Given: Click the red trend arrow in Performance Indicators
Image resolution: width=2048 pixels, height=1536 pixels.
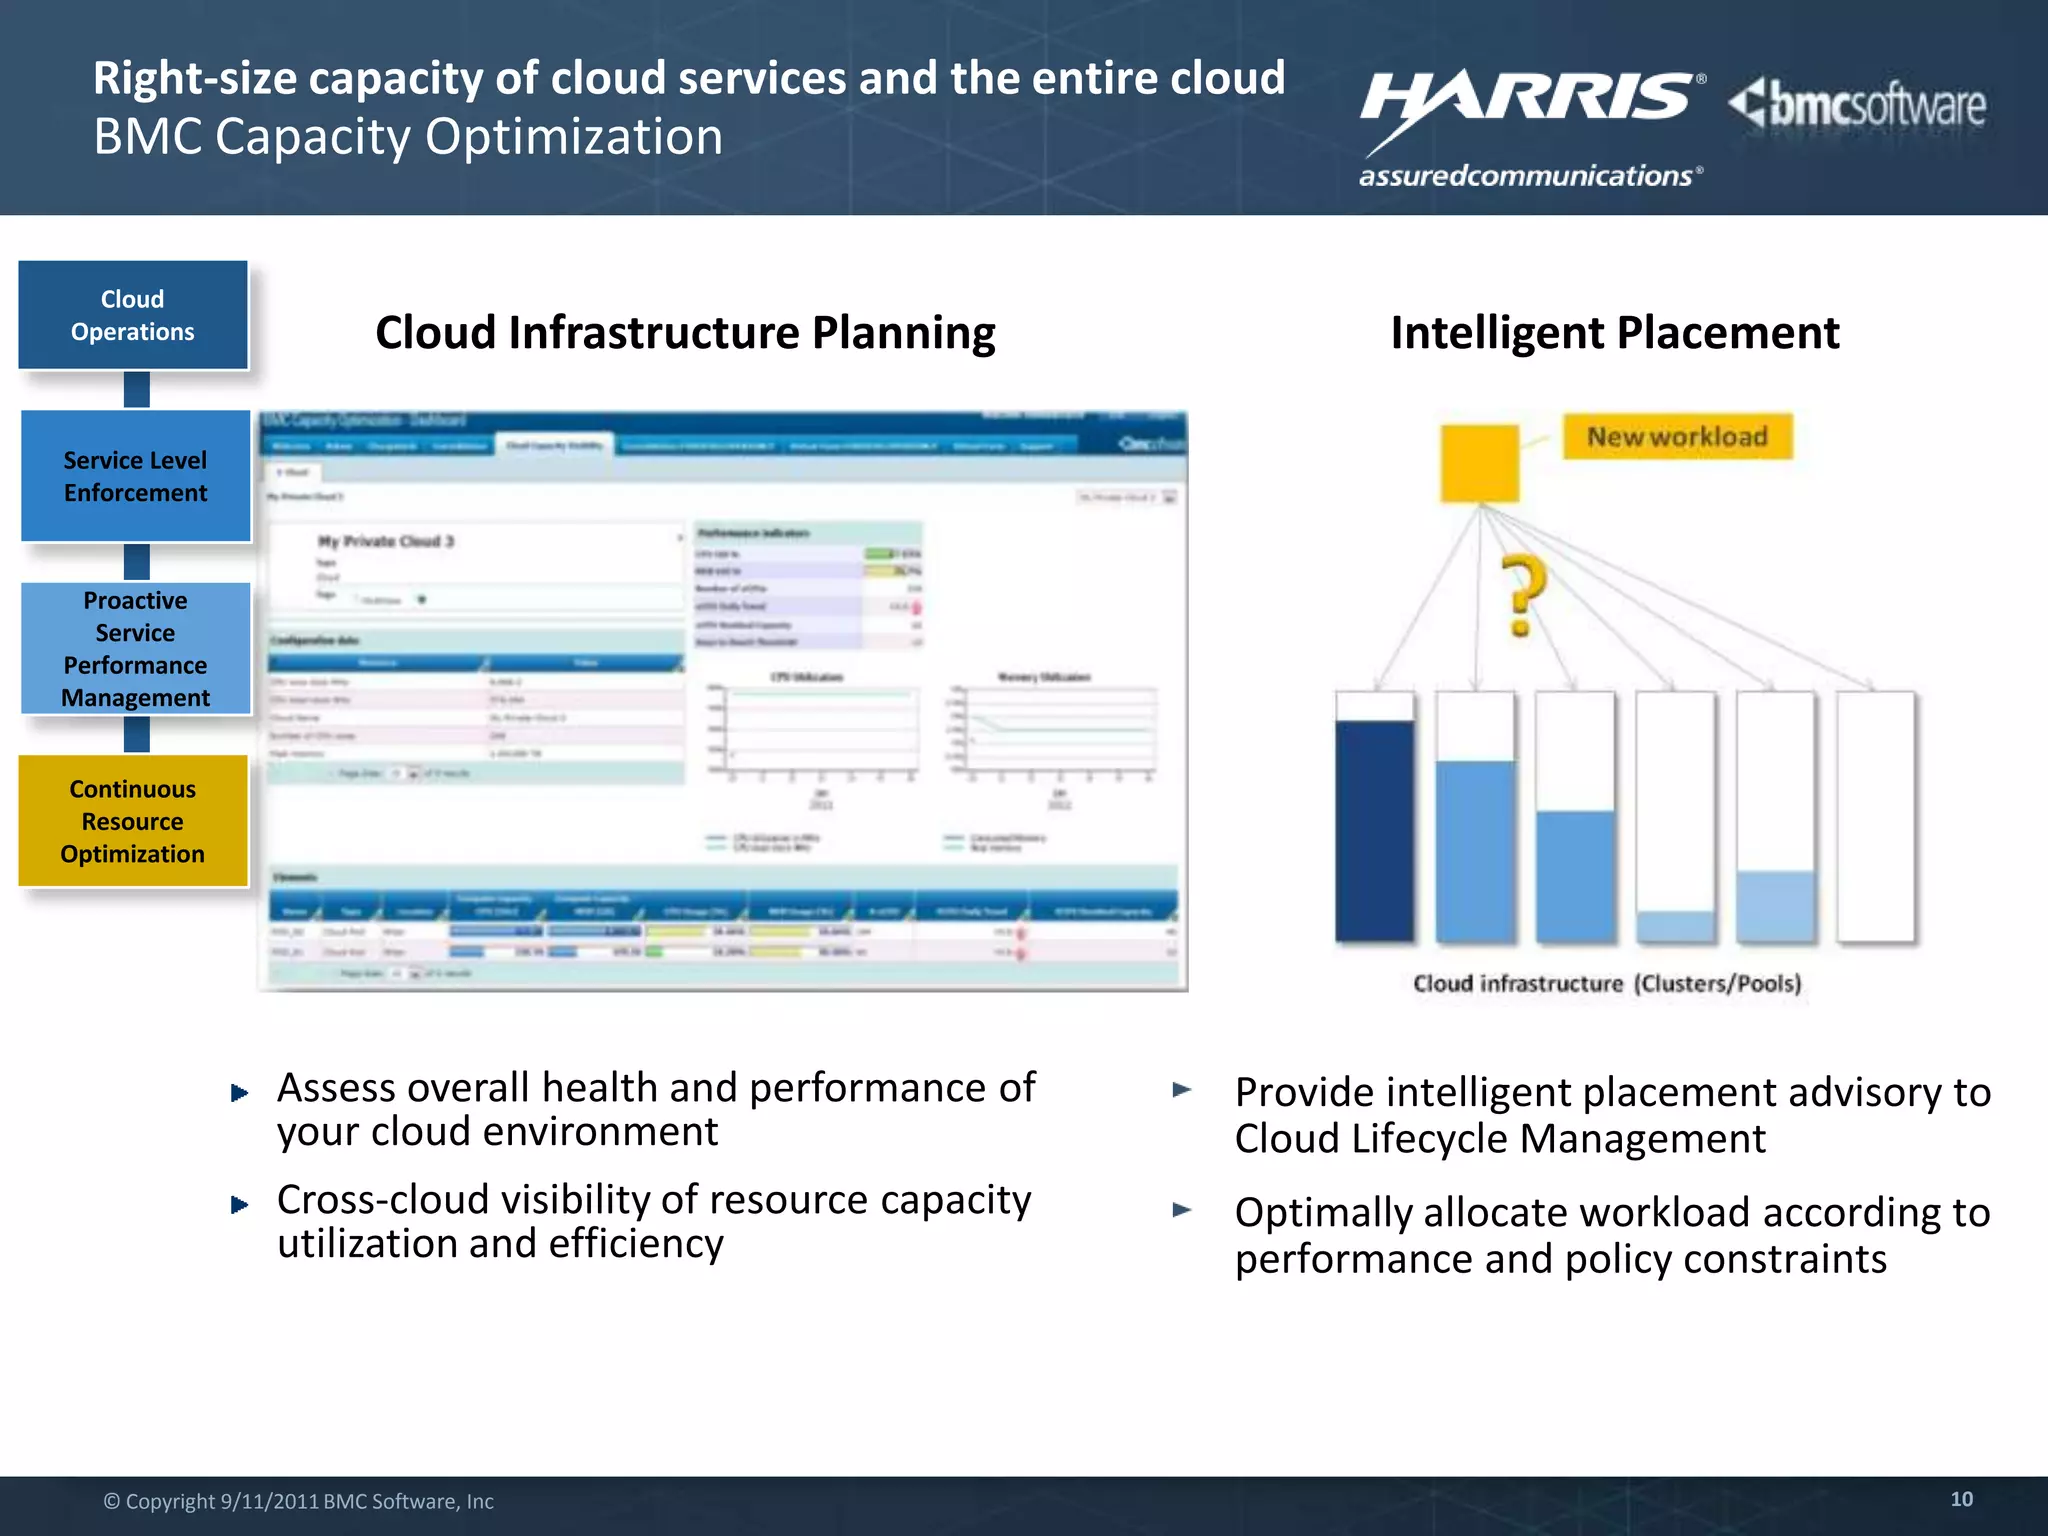Looking at the screenshot, I should tap(916, 607).
